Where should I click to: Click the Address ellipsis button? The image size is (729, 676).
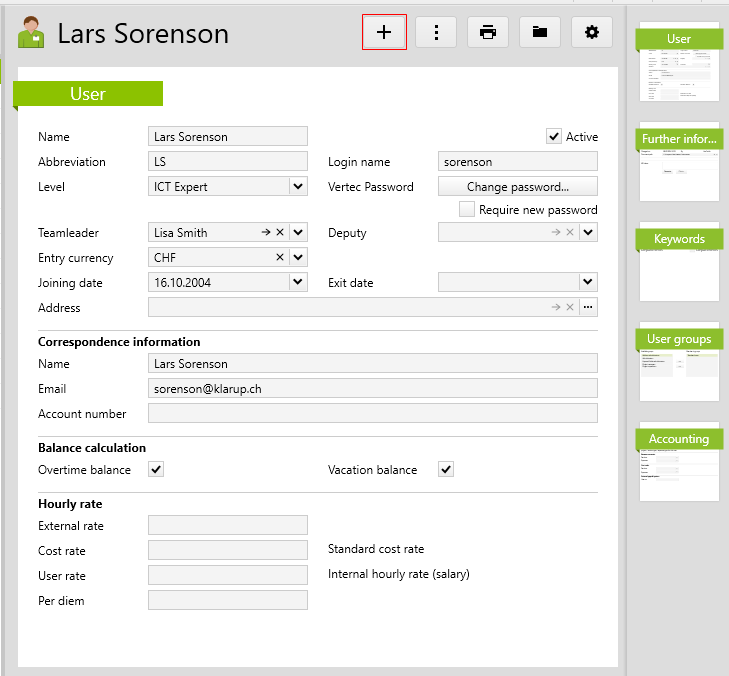(588, 308)
